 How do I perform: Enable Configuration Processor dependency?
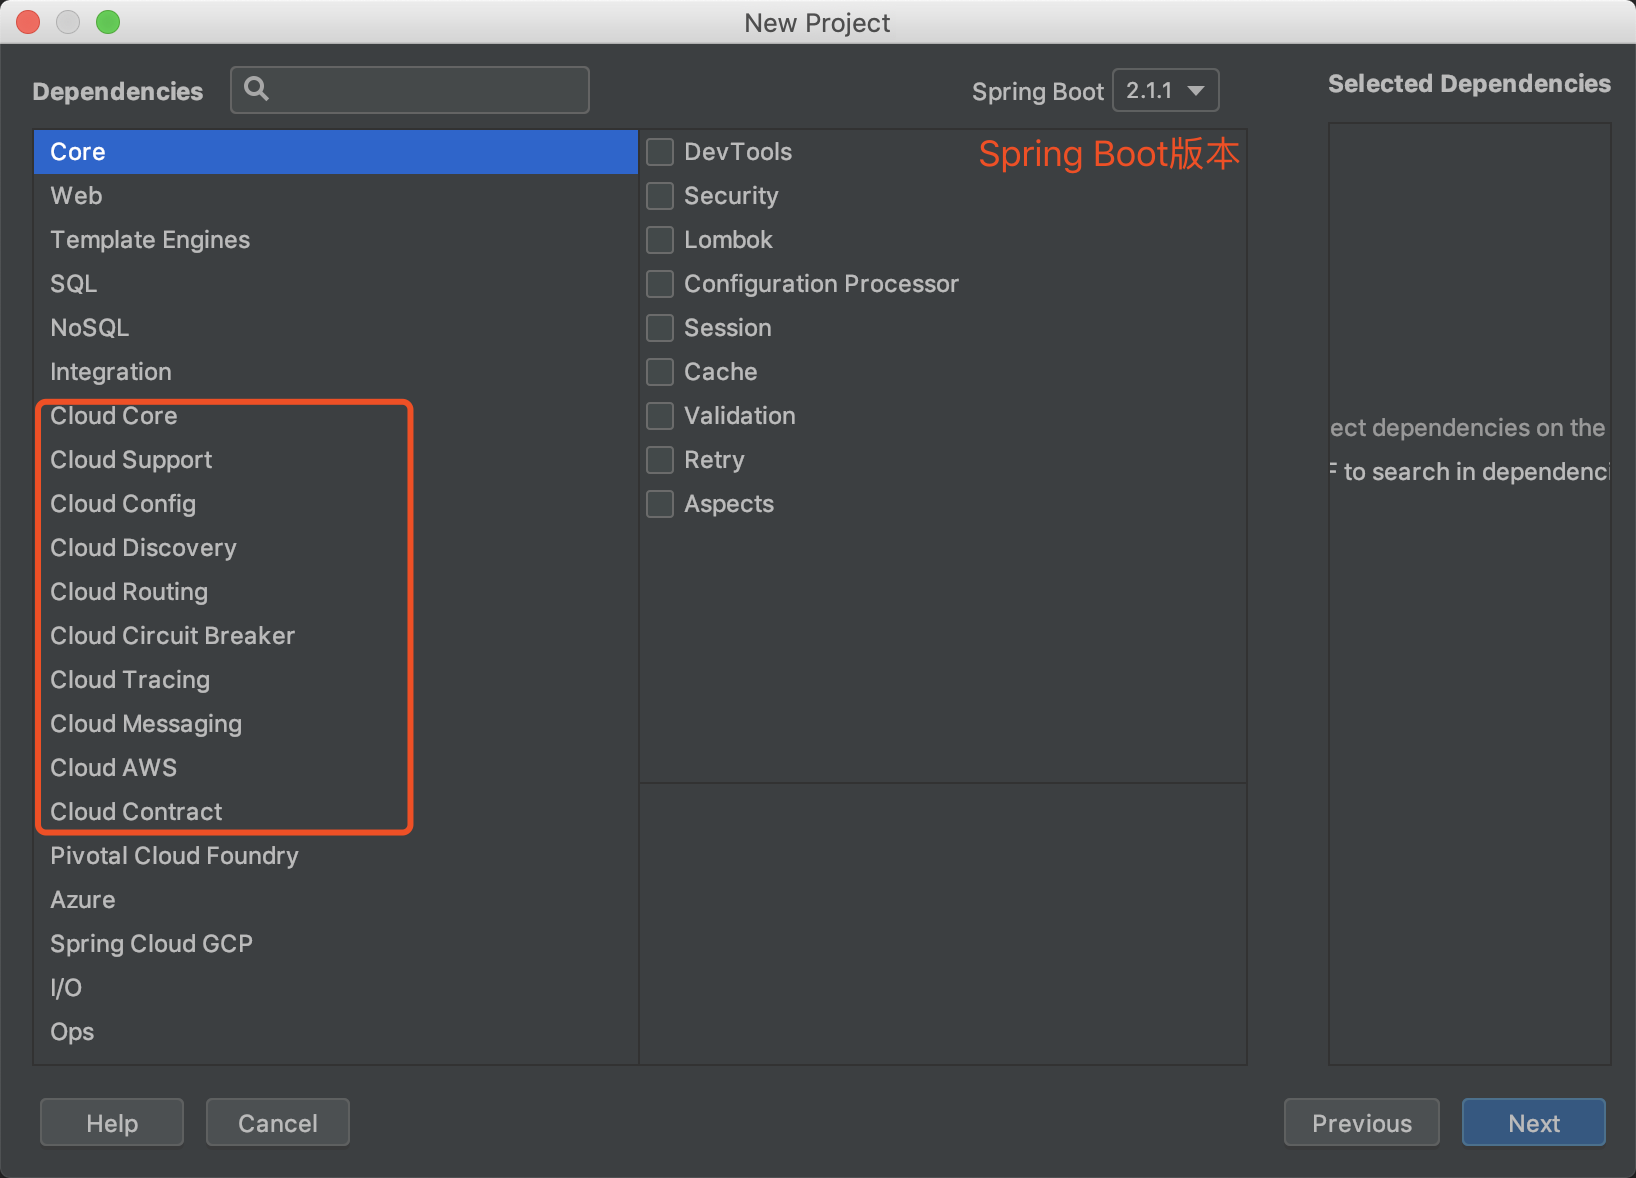pyautogui.click(x=660, y=284)
